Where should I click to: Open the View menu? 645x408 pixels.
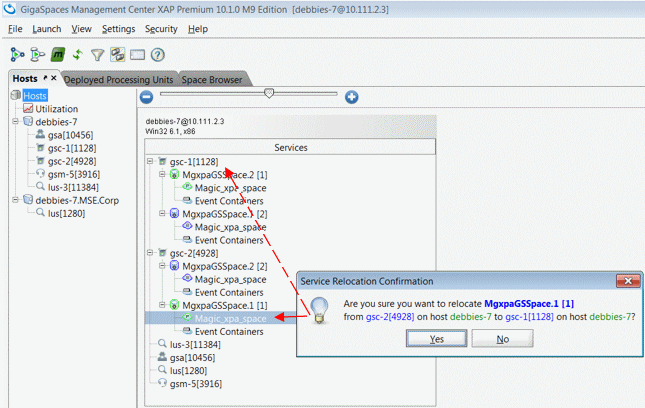point(81,29)
